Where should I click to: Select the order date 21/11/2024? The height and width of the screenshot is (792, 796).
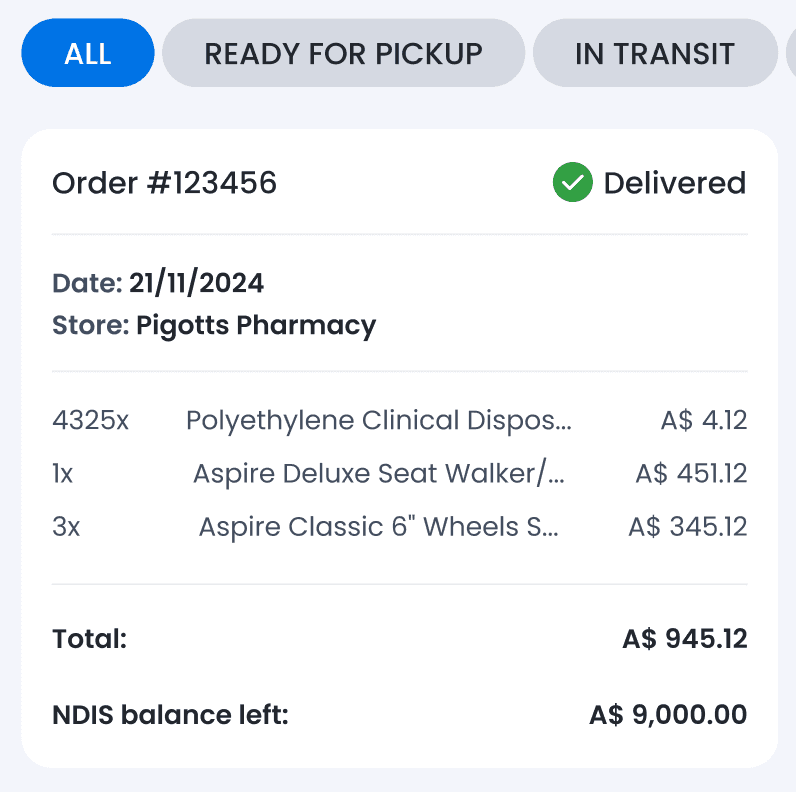[x=196, y=283]
